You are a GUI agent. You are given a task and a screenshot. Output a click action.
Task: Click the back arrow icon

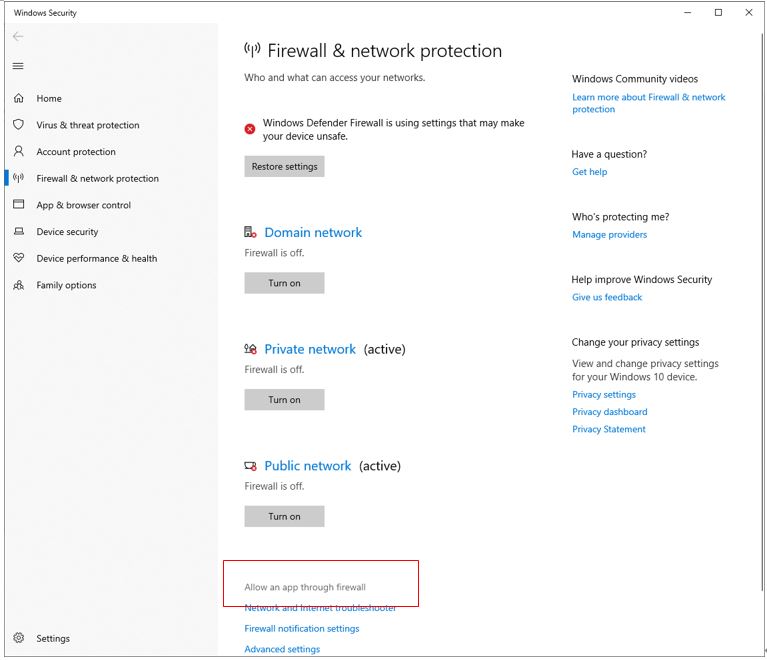(18, 37)
